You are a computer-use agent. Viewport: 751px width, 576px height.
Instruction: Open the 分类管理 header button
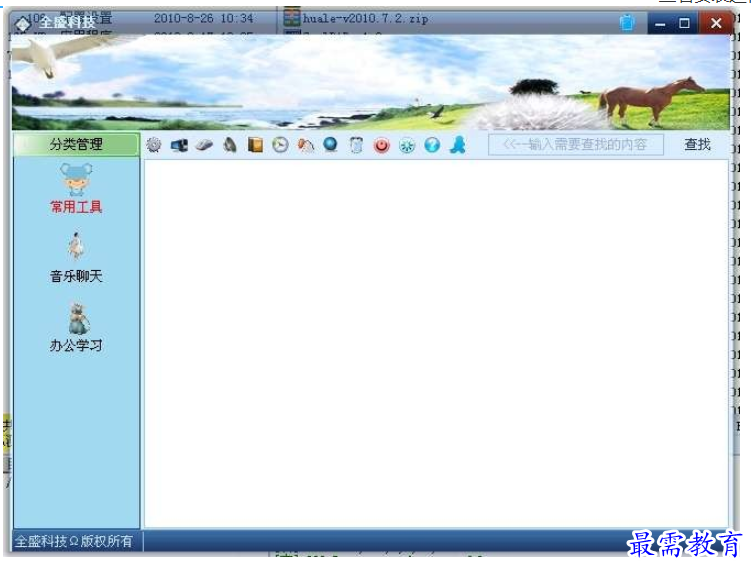[76, 144]
